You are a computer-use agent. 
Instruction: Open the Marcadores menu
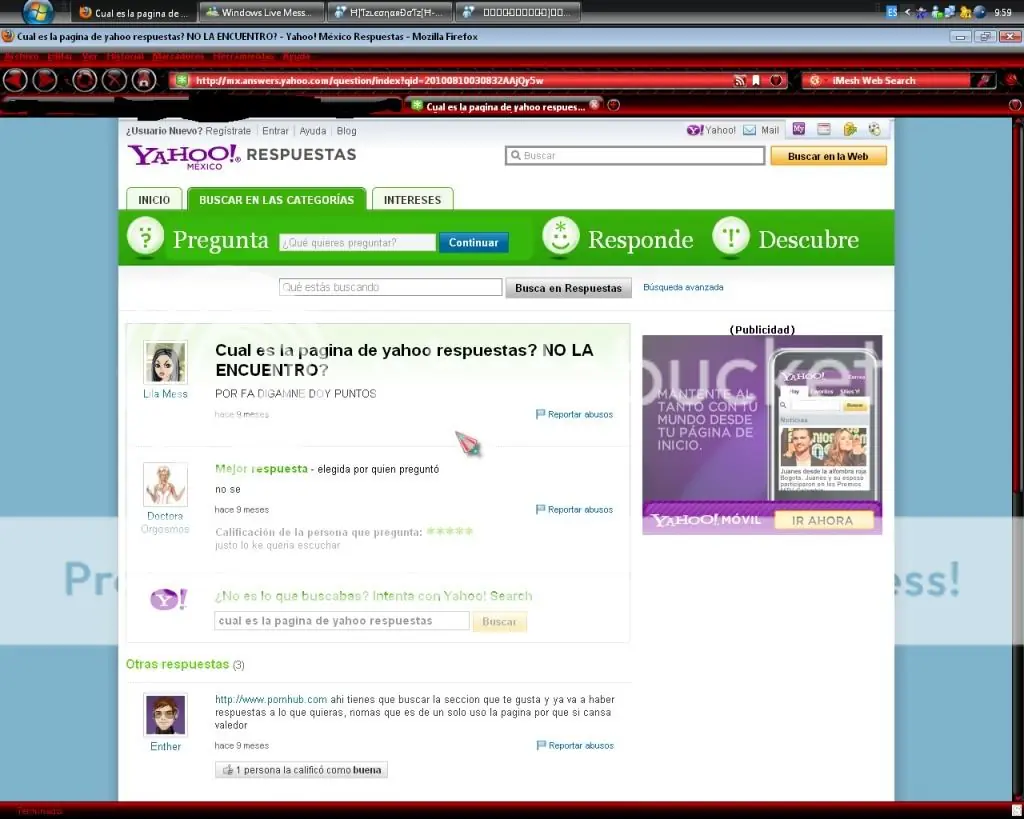tap(178, 56)
